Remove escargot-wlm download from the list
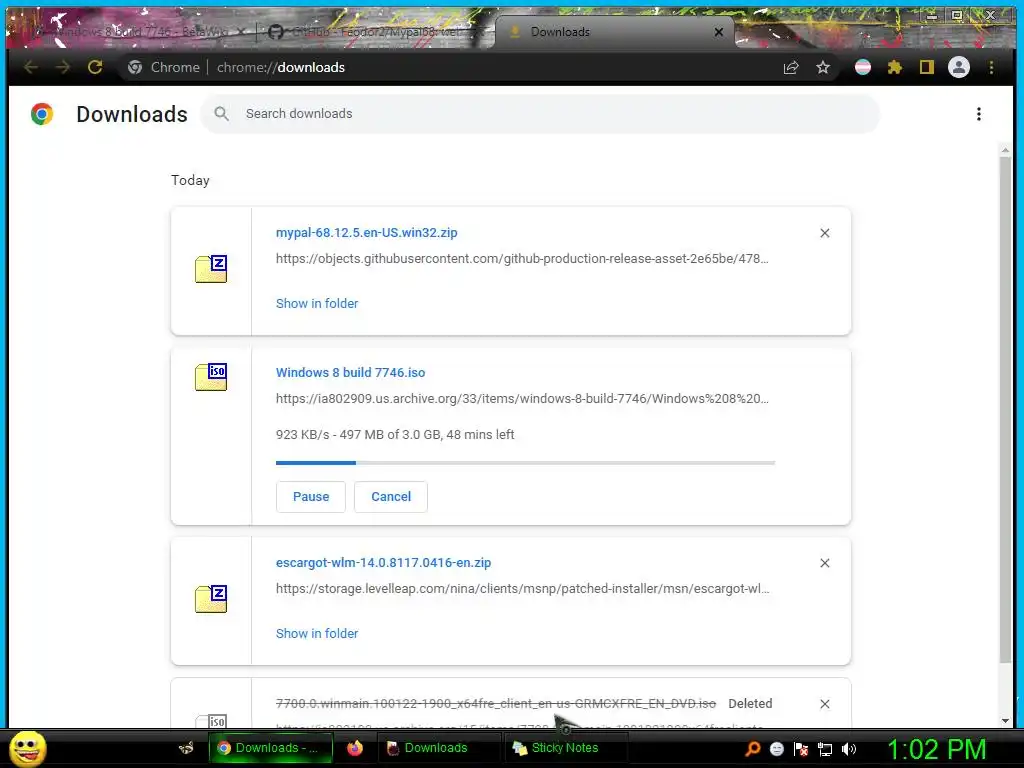Screen dimensions: 1024x768 825,563
